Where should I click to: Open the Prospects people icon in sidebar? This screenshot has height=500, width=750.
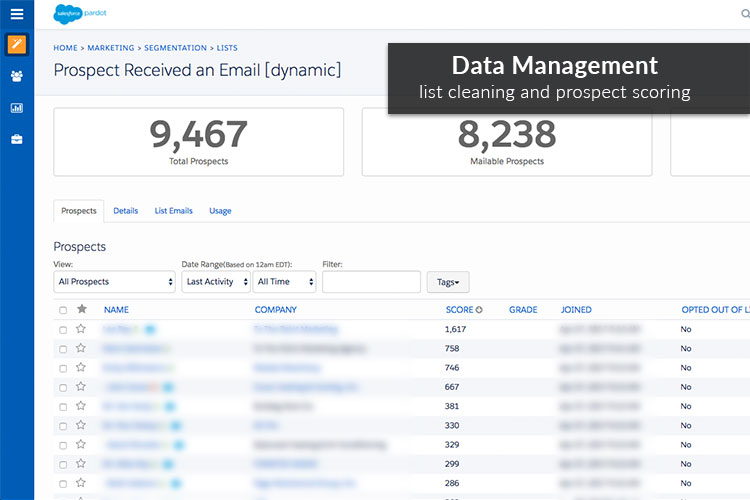pyautogui.click(x=17, y=76)
